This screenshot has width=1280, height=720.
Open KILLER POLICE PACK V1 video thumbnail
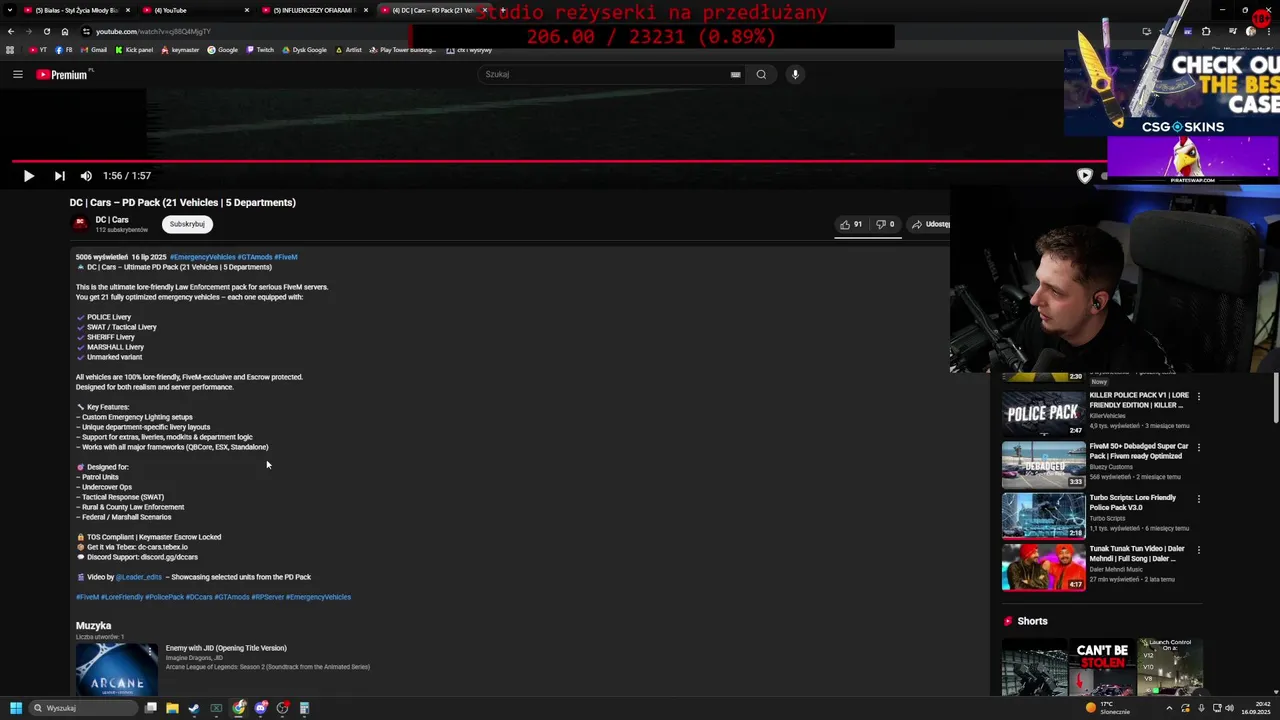coord(1043,413)
